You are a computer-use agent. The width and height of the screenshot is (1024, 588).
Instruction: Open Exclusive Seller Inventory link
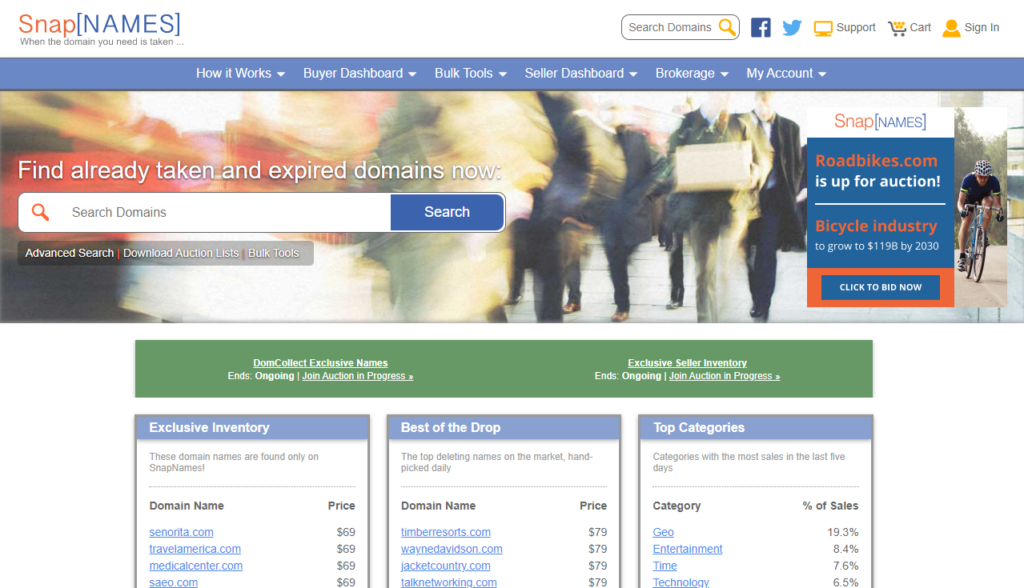(x=687, y=363)
